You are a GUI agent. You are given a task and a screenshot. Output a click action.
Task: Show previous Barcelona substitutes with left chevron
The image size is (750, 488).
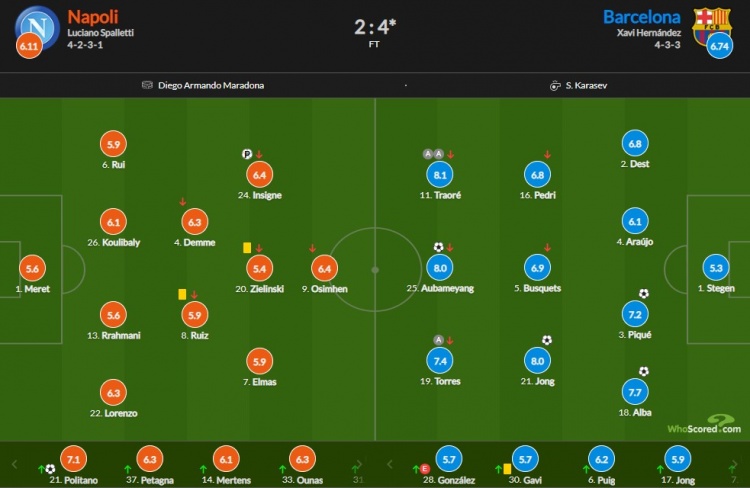(x=390, y=464)
